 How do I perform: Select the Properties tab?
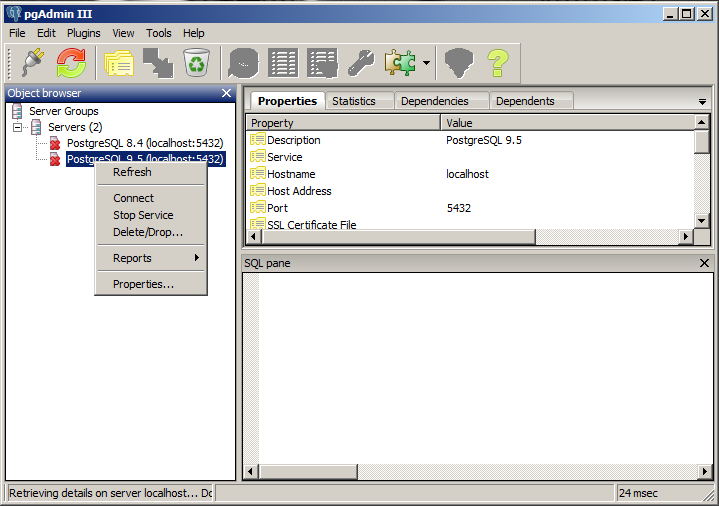pos(287,101)
